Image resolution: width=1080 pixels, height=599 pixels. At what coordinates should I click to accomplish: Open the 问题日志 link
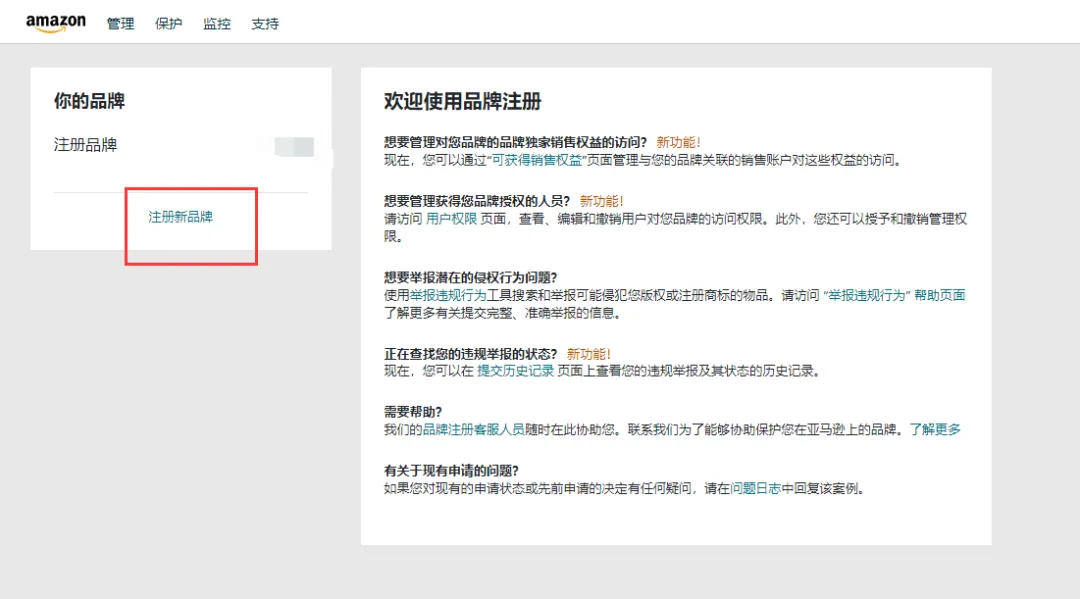tap(756, 489)
